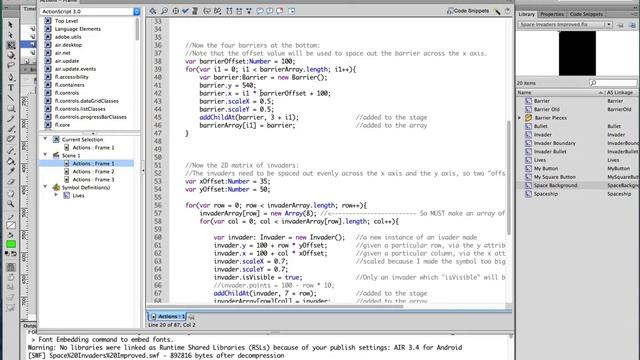Select Actions : Frame 1 under Current Selection
The height and width of the screenshot is (360, 640).
pyautogui.click(x=93, y=147)
